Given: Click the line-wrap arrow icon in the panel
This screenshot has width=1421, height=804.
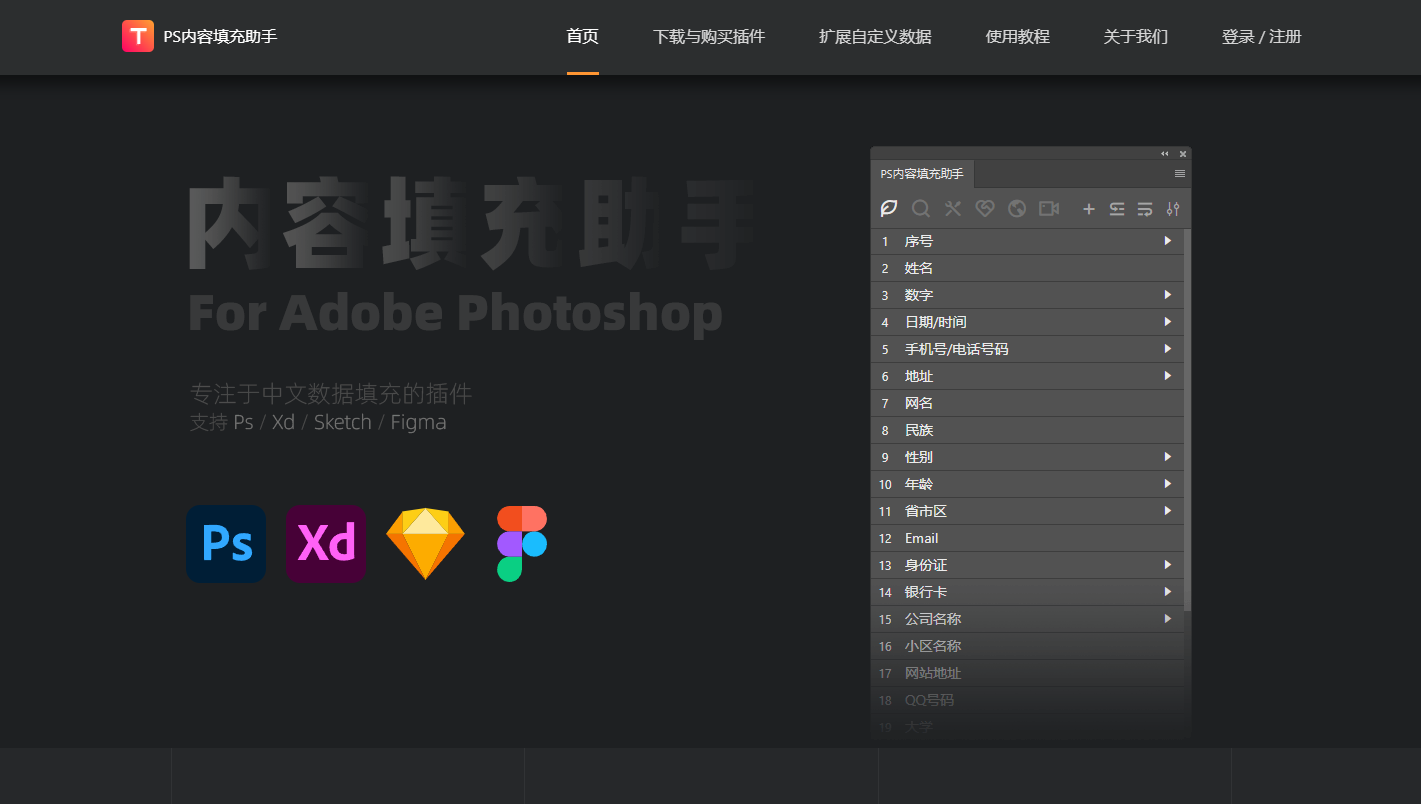Looking at the screenshot, I should [1145, 209].
